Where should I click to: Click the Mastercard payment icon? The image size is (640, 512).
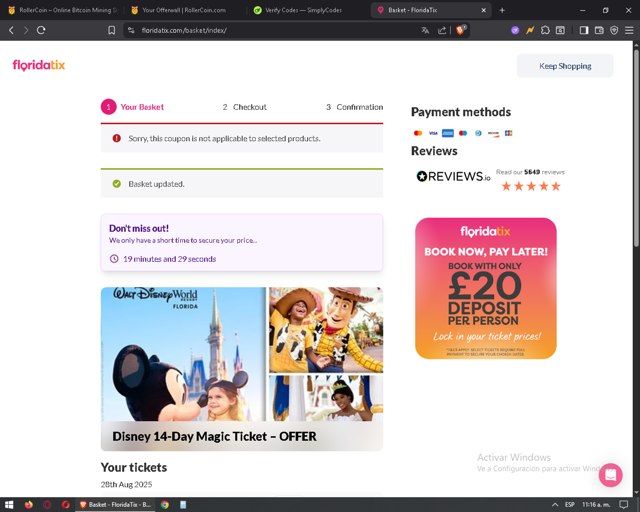(x=418, y=133)
